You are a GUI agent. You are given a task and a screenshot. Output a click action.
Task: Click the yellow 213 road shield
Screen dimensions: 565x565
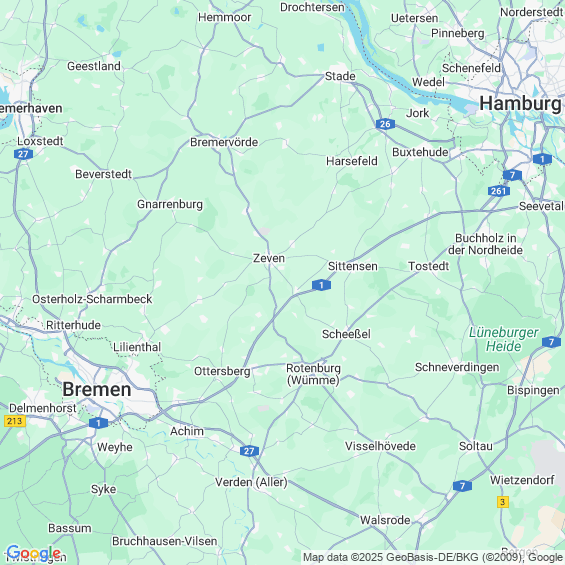(15, 421)
